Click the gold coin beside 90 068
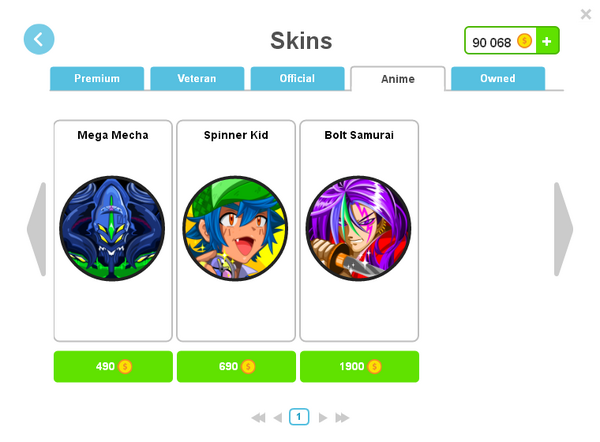This screenshot has width=600, height=442. coord(524,41)
